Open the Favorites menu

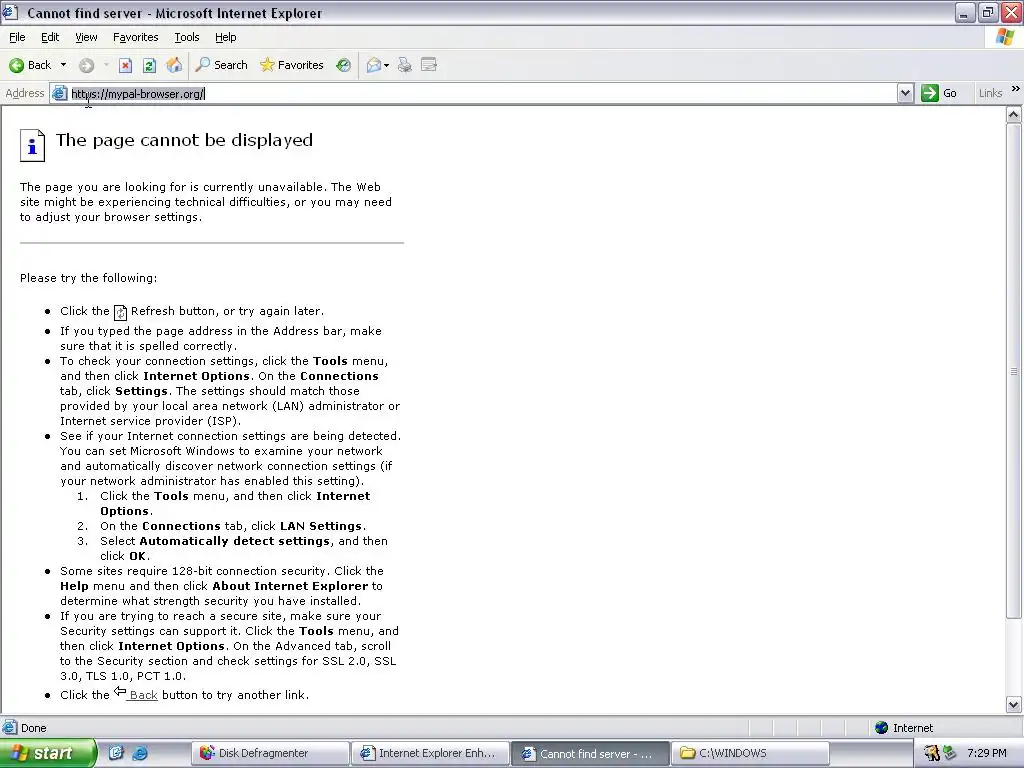pyautogui.click(x=135, y=37)
